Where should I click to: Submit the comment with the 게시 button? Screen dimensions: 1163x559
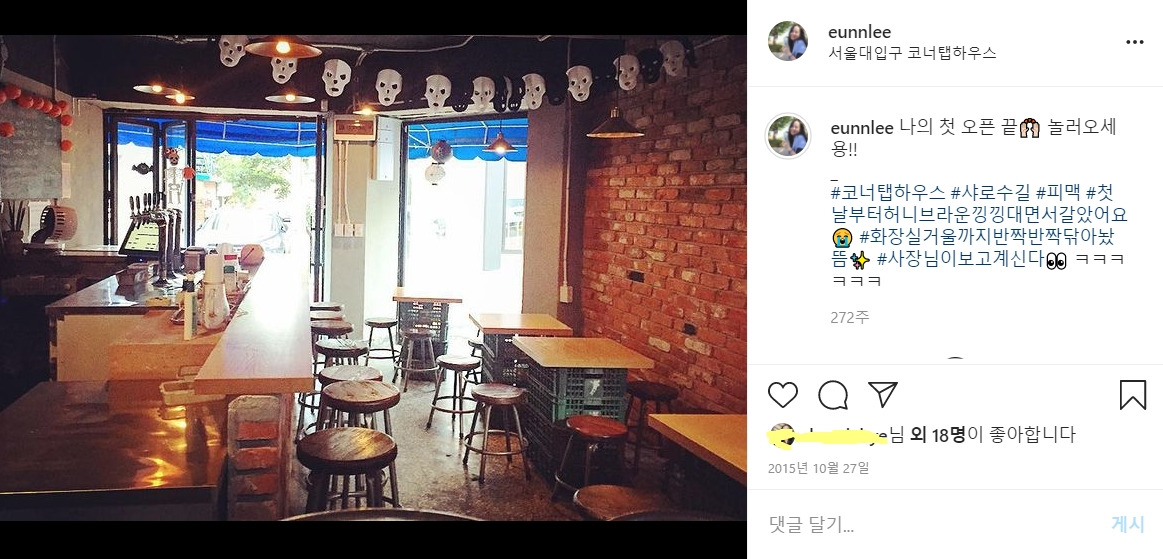(x=1128, y=525)
